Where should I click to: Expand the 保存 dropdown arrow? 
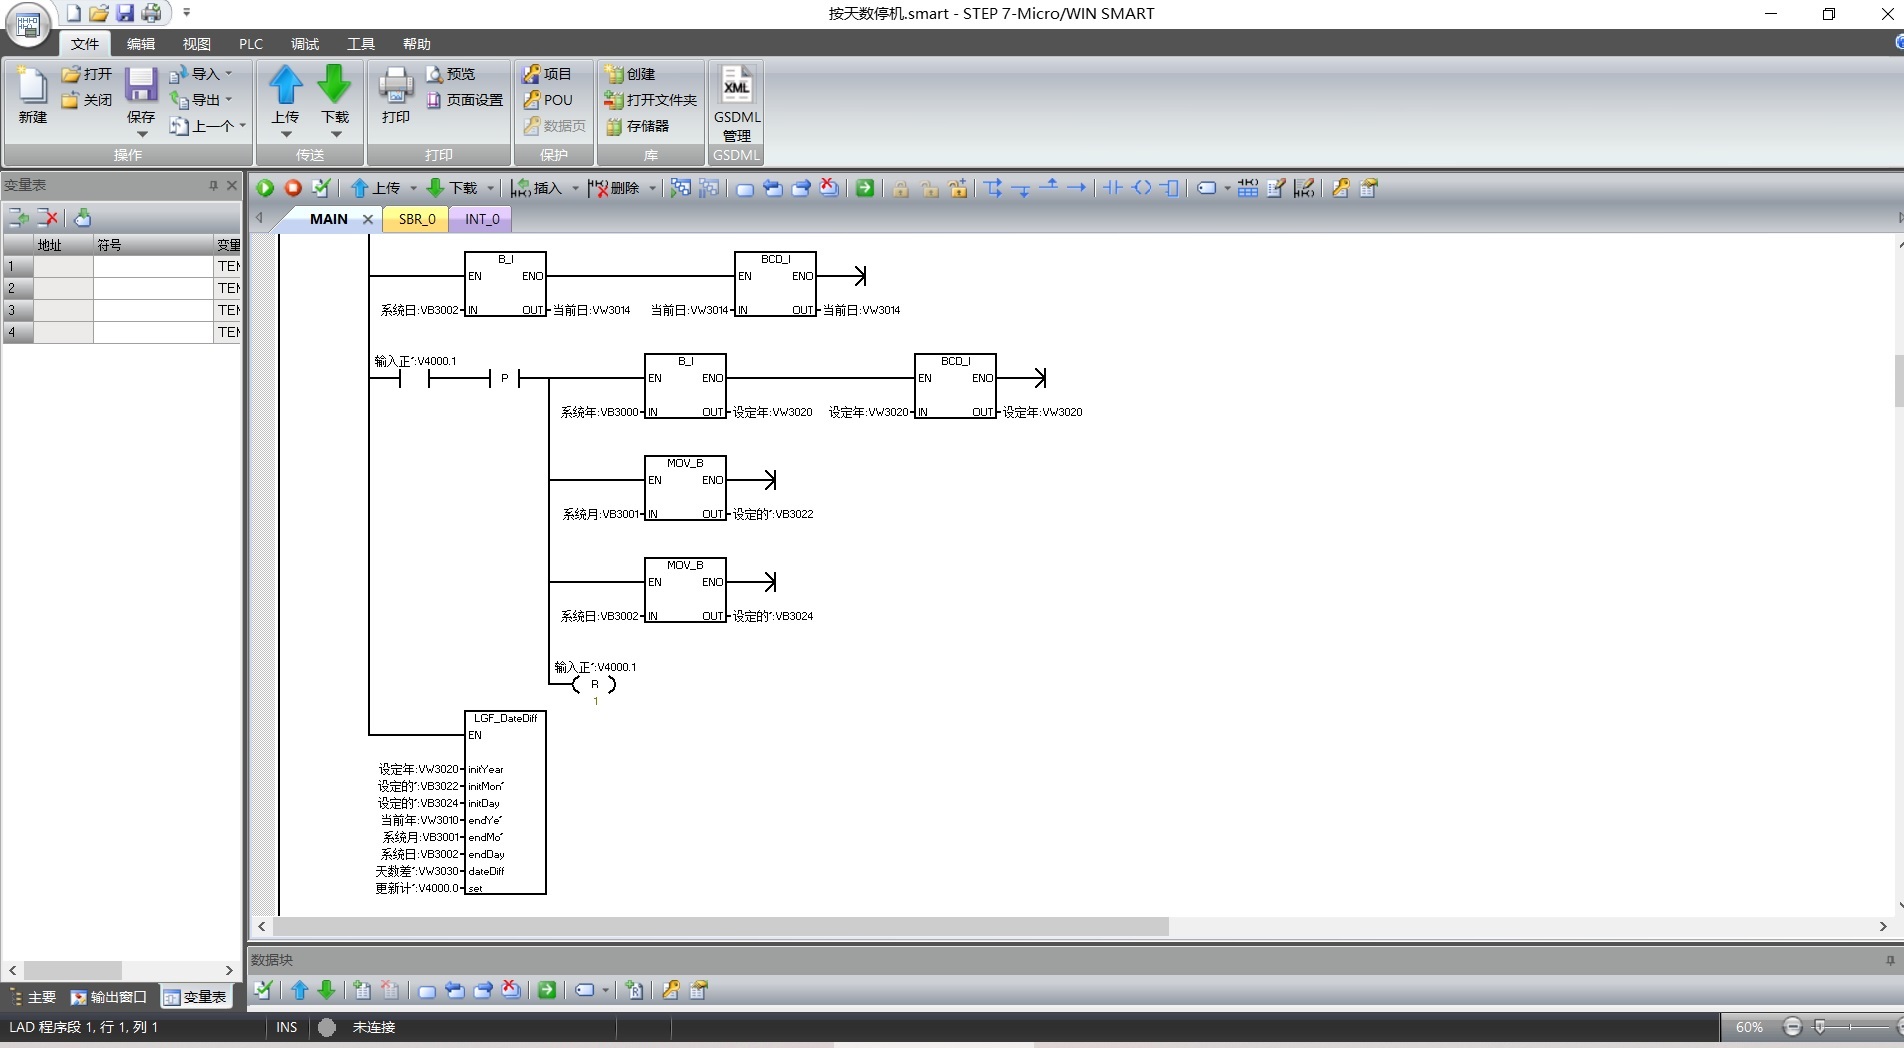coord(141,134)
